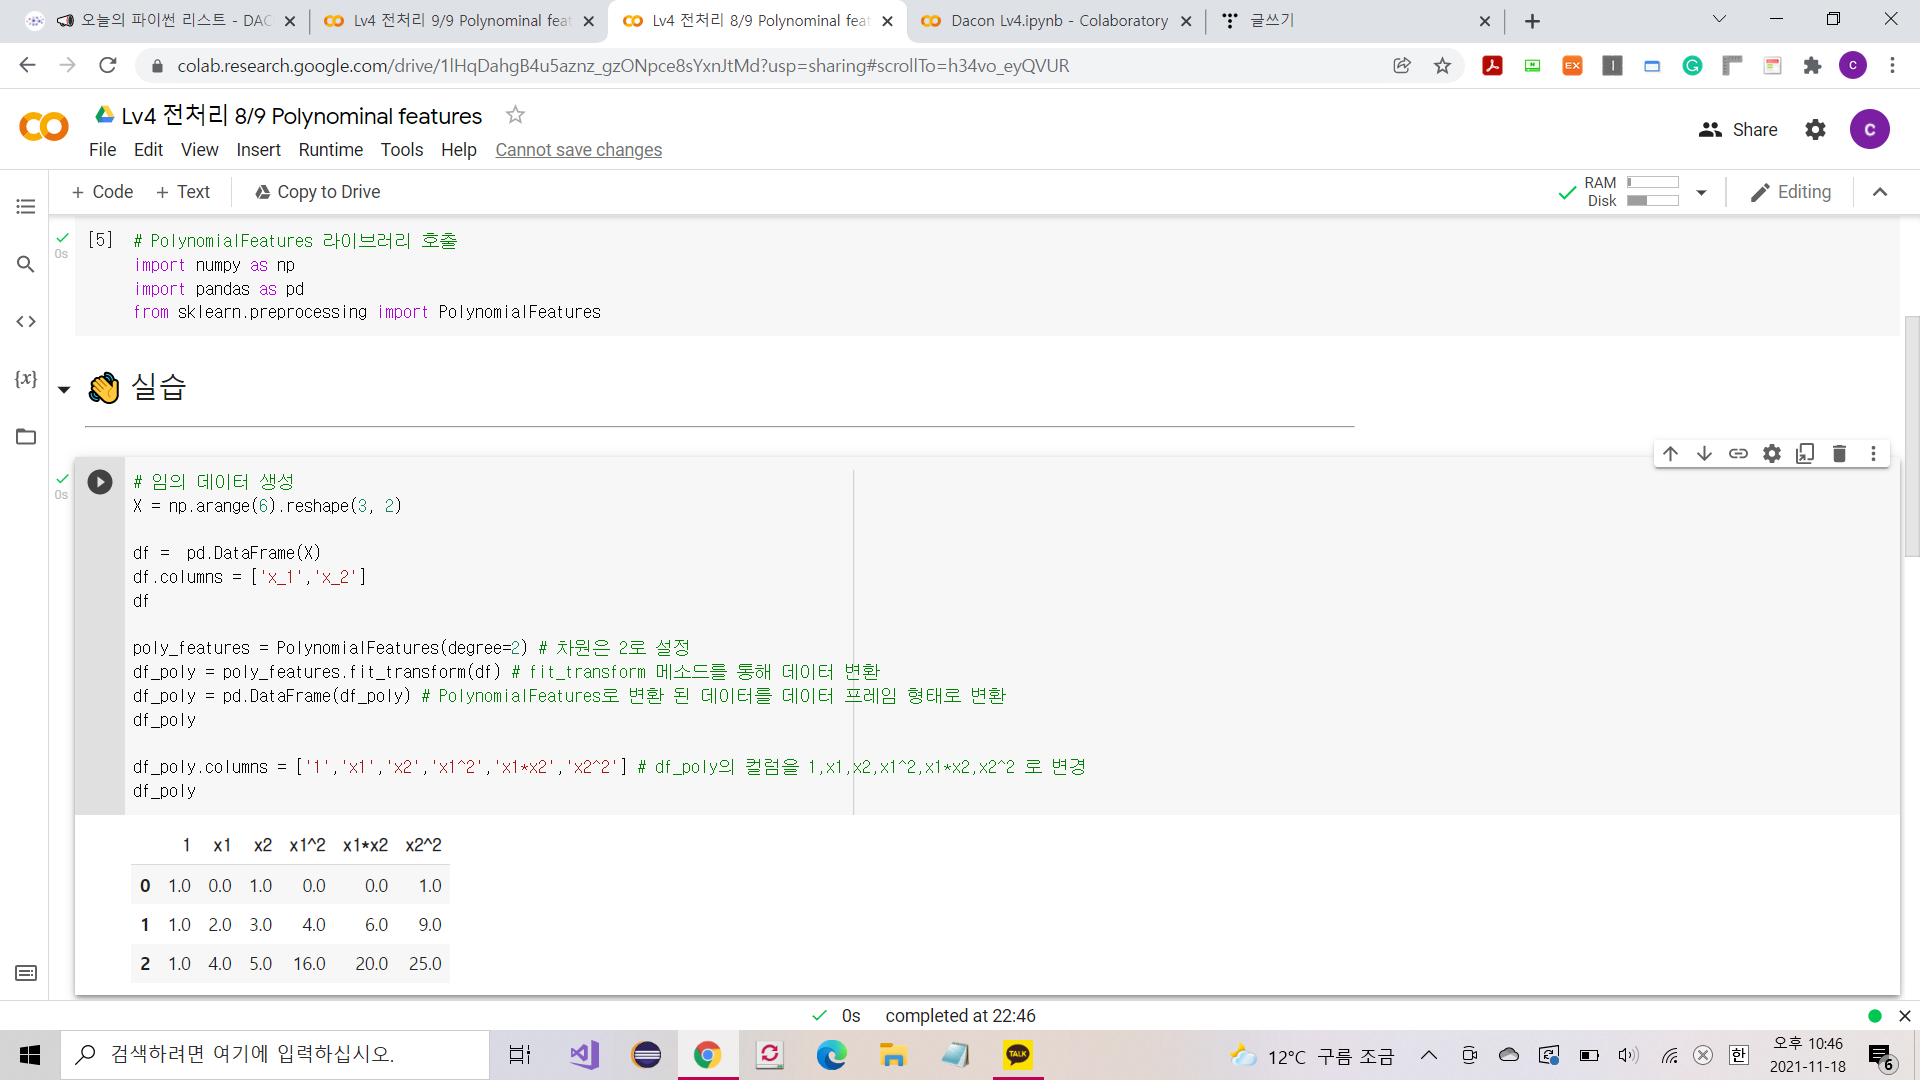
Task: Move cell up with arrow icon
Action: click(x=1670, y=454)
